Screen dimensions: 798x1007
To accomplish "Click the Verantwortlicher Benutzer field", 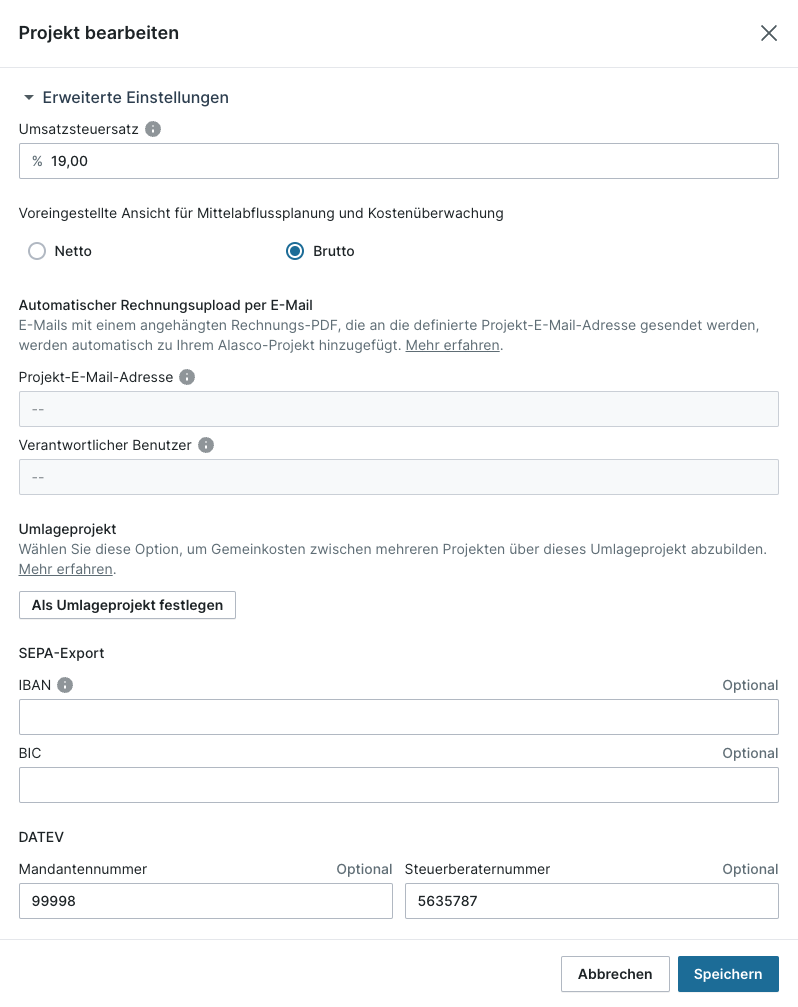I will click(x=399, y=477).
